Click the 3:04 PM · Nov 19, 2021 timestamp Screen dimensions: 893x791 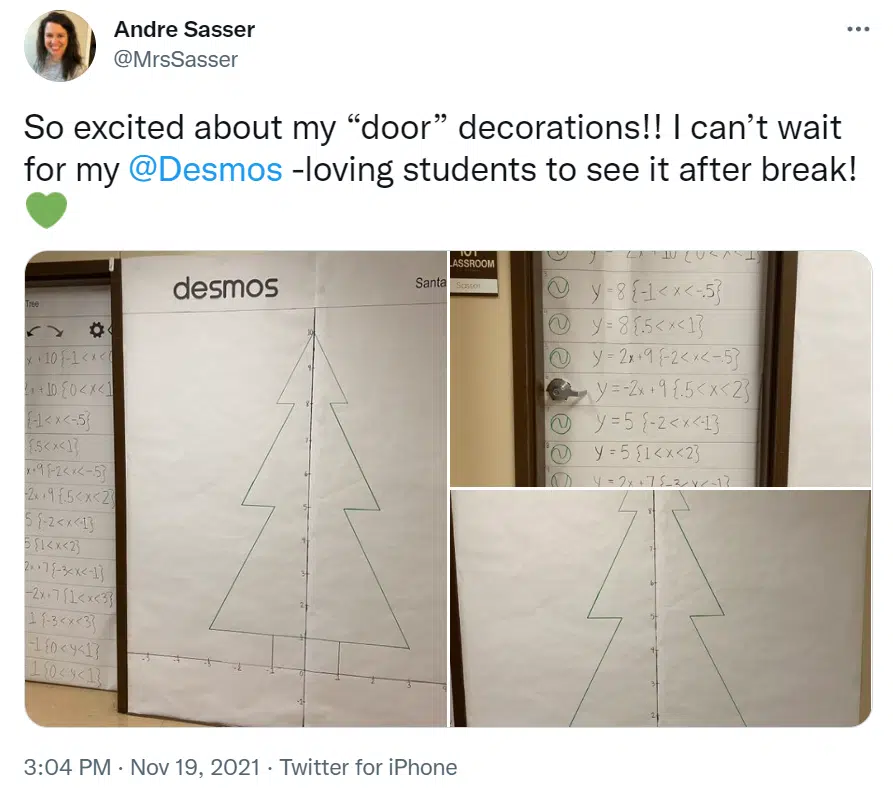coord(142,767)
